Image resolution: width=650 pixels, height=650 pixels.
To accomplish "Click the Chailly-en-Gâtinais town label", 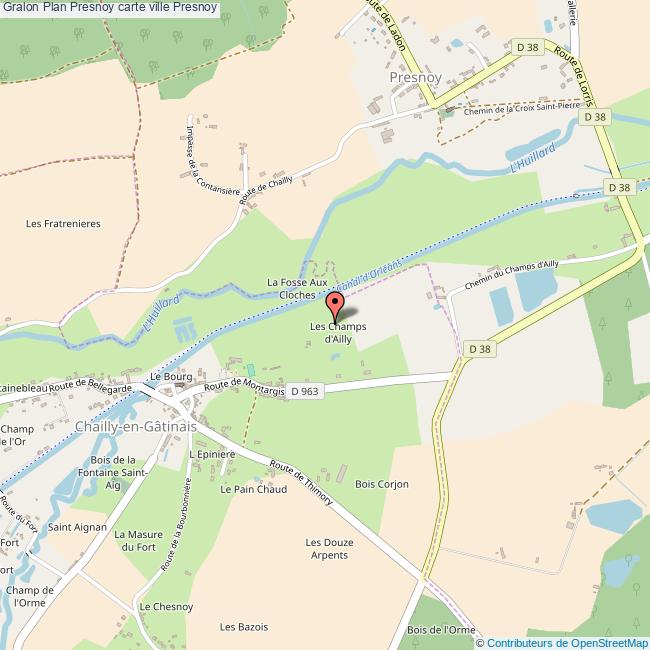I will pos(136,427).
